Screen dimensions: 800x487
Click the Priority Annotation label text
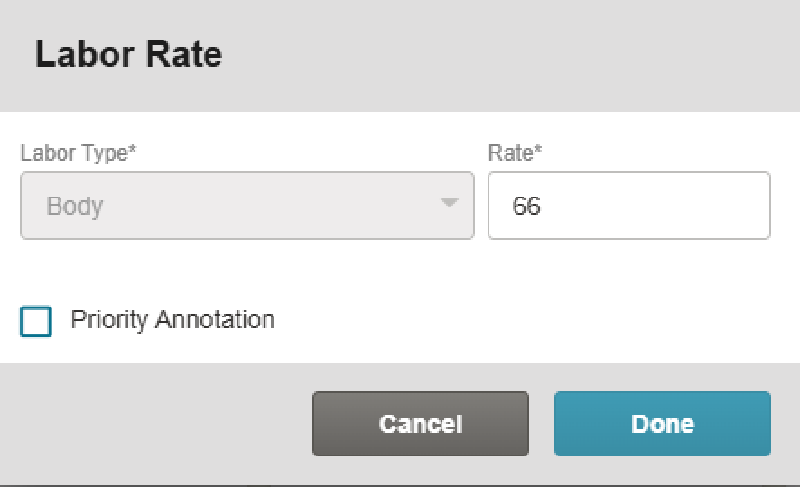pos(172,320)
